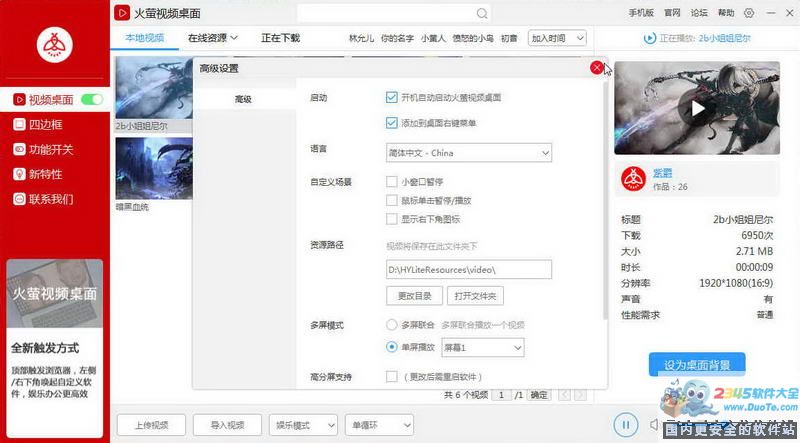Uncheck 开机自动启动火萤视频桌面 checkbox
The width and height of the screenshot is (800, 443).
click(392, 98)
